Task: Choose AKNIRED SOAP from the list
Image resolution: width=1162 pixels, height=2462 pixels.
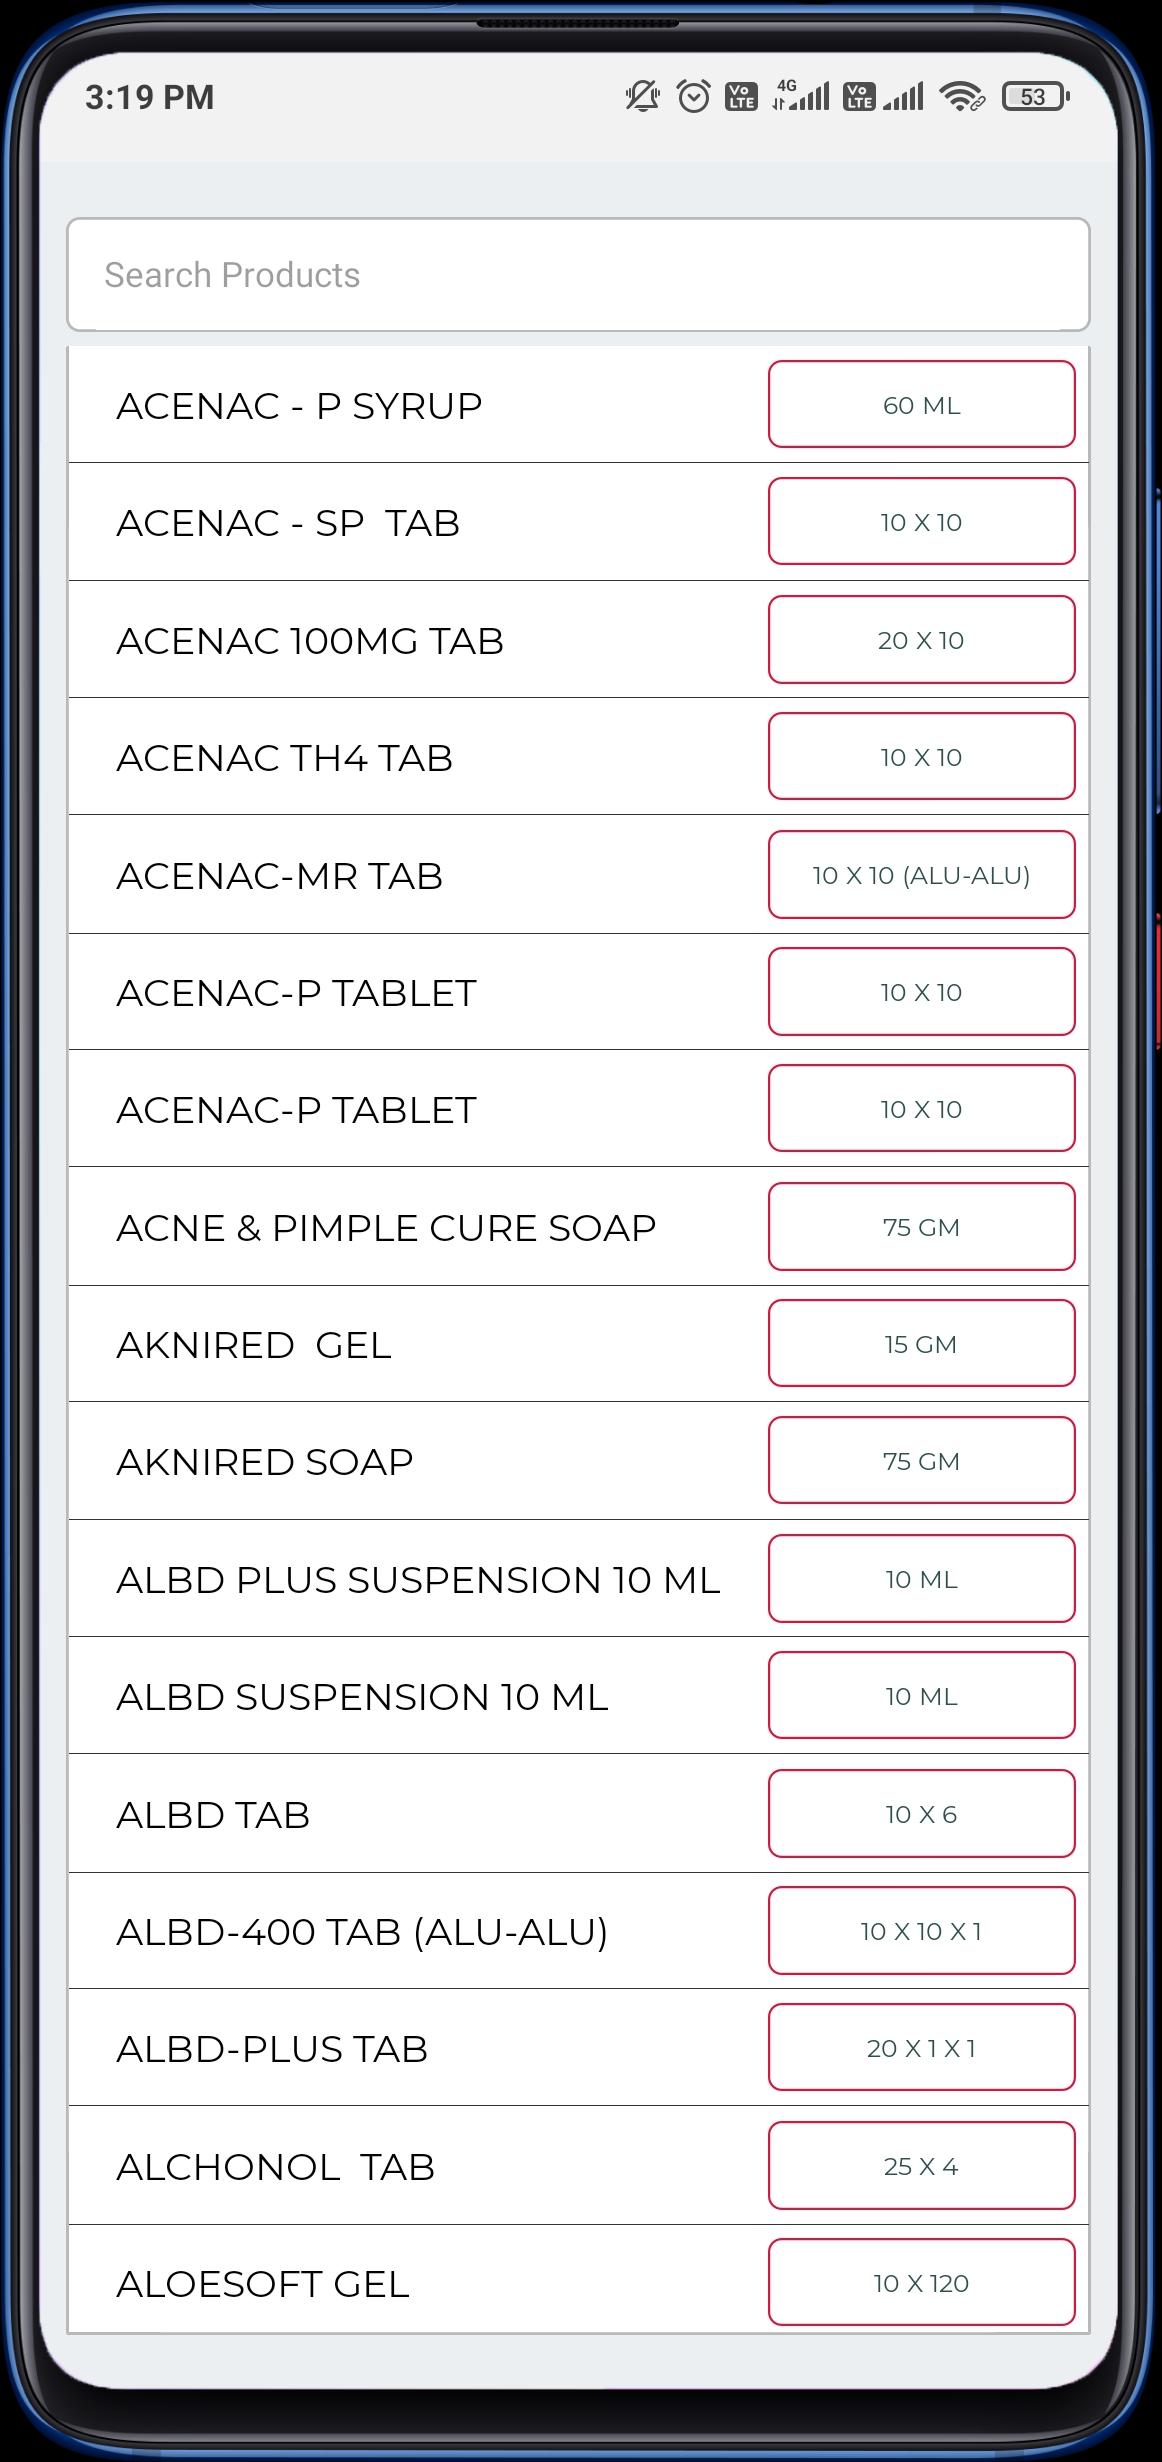Action: click(265, 1462)
